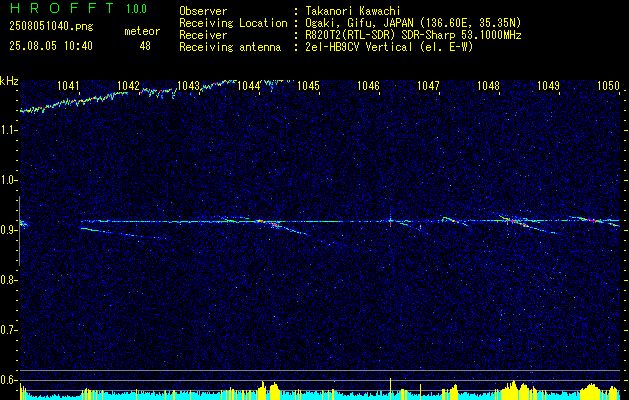629x400 pixels.
Task: Click the vertical grey frequency range bar
Action: 19,231
